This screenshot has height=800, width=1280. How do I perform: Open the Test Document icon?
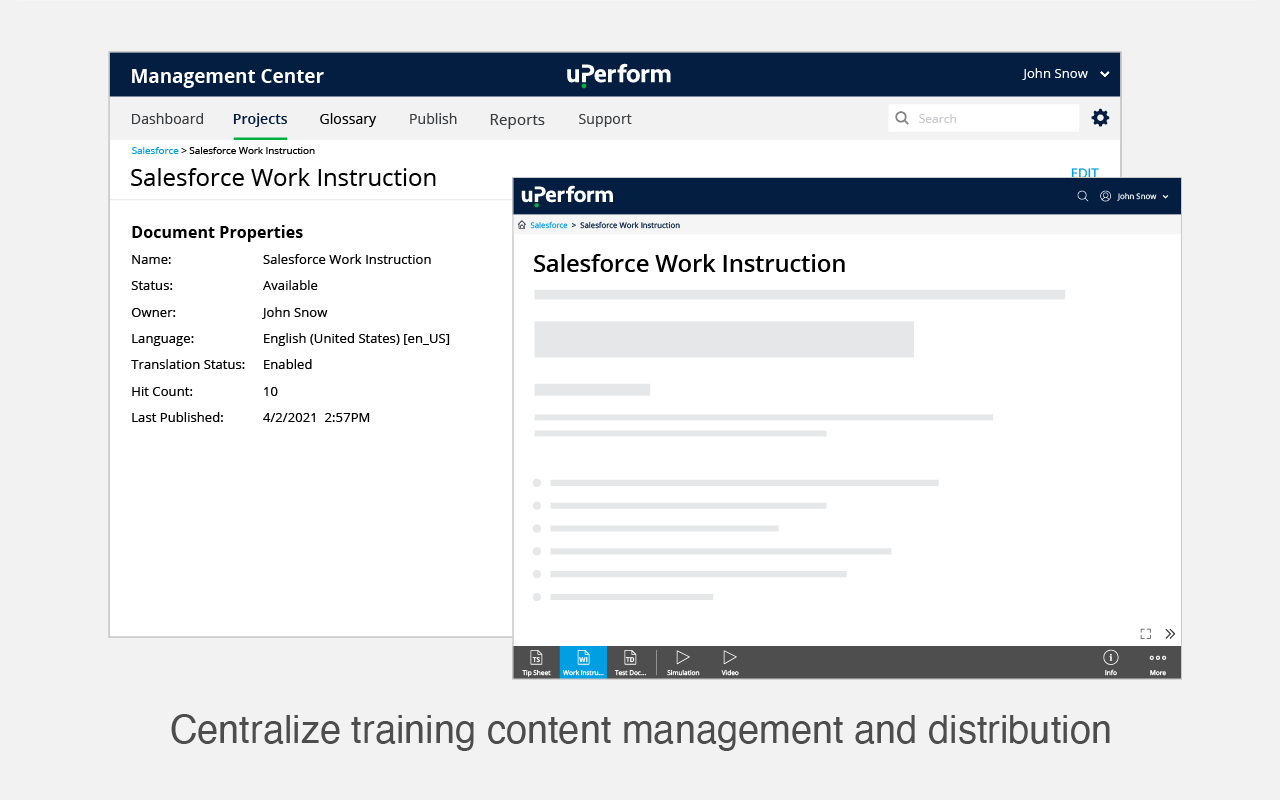coord(630,662)
